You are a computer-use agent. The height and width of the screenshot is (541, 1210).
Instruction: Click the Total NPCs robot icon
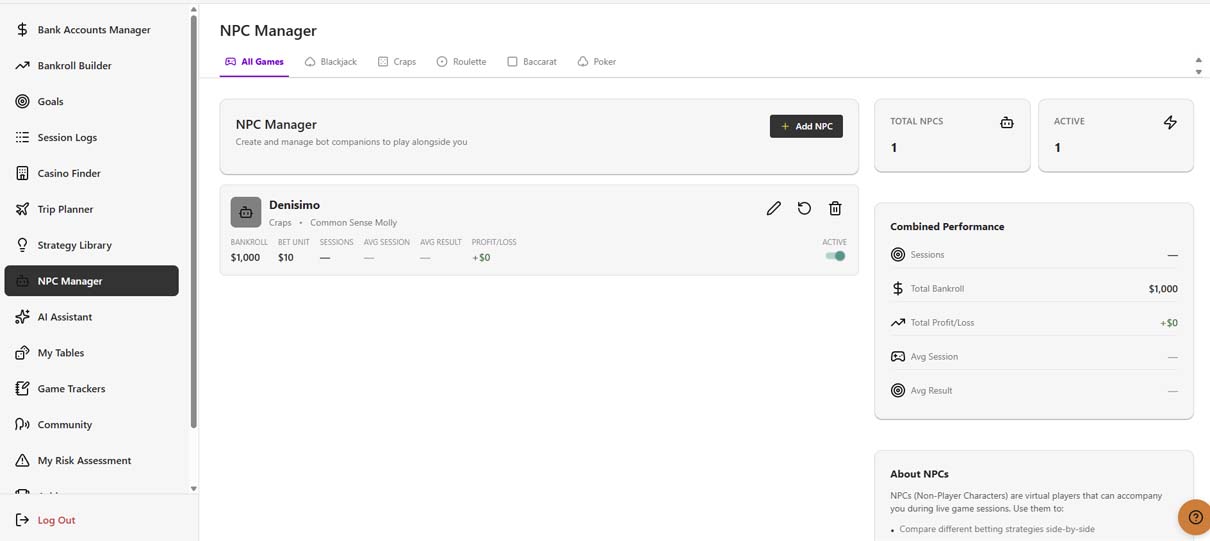coord(1006,122)
